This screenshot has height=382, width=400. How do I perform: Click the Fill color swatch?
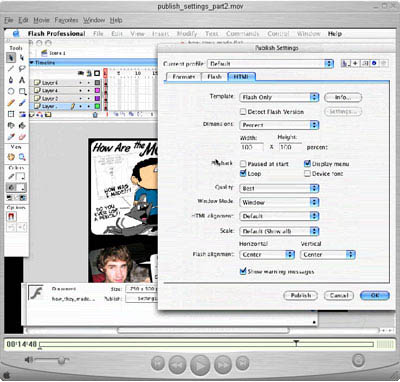(21, 187)
